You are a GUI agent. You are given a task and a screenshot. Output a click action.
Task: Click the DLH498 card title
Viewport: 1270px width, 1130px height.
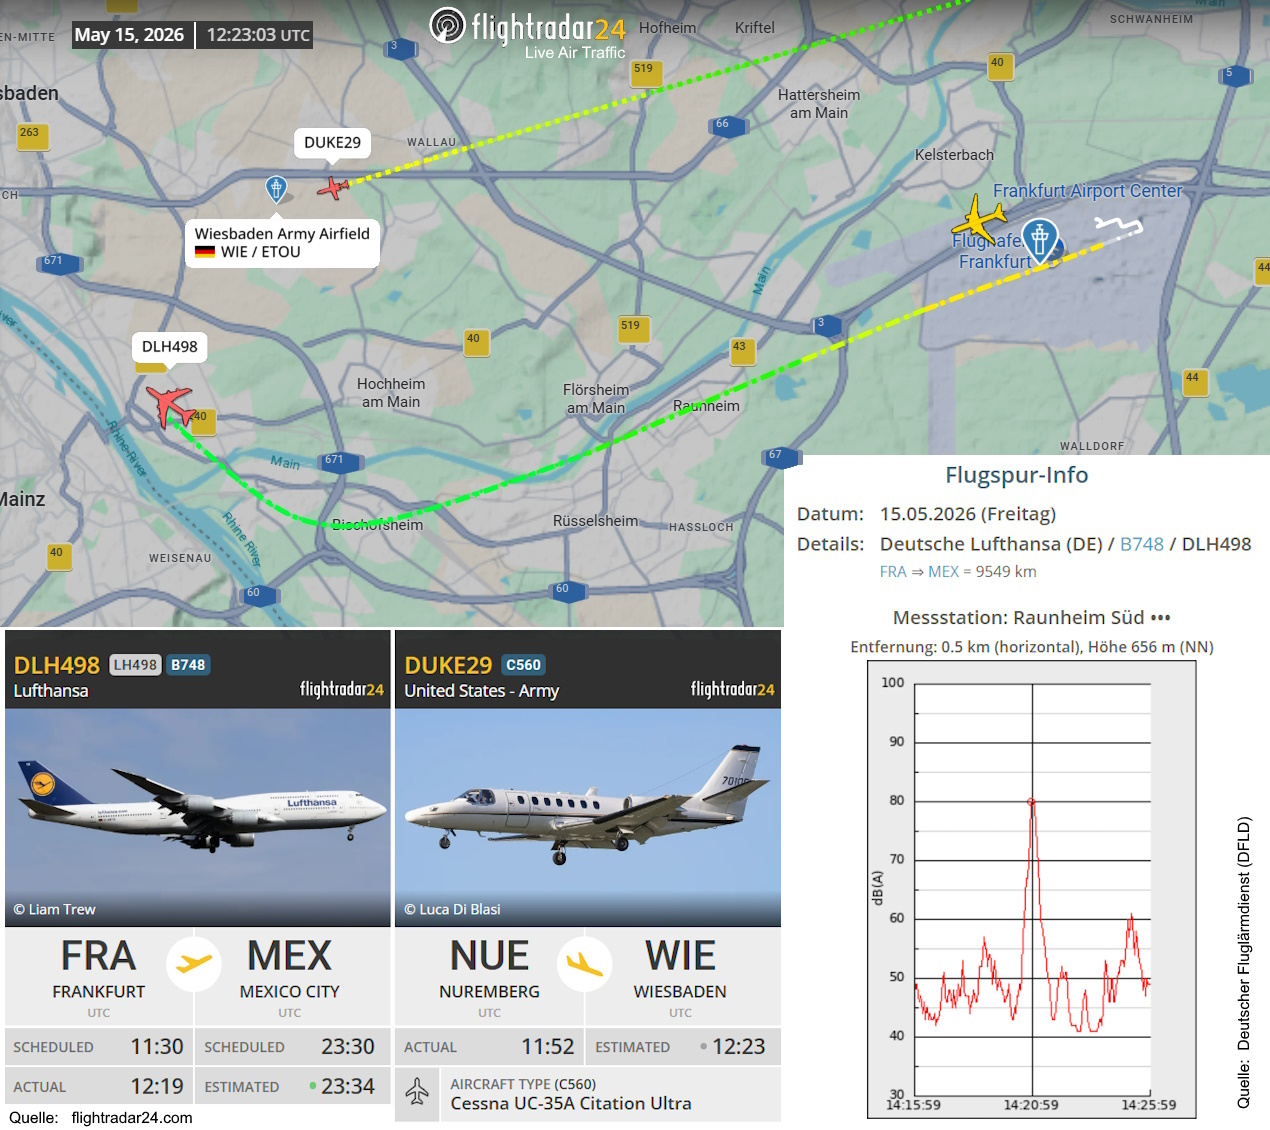57,665
